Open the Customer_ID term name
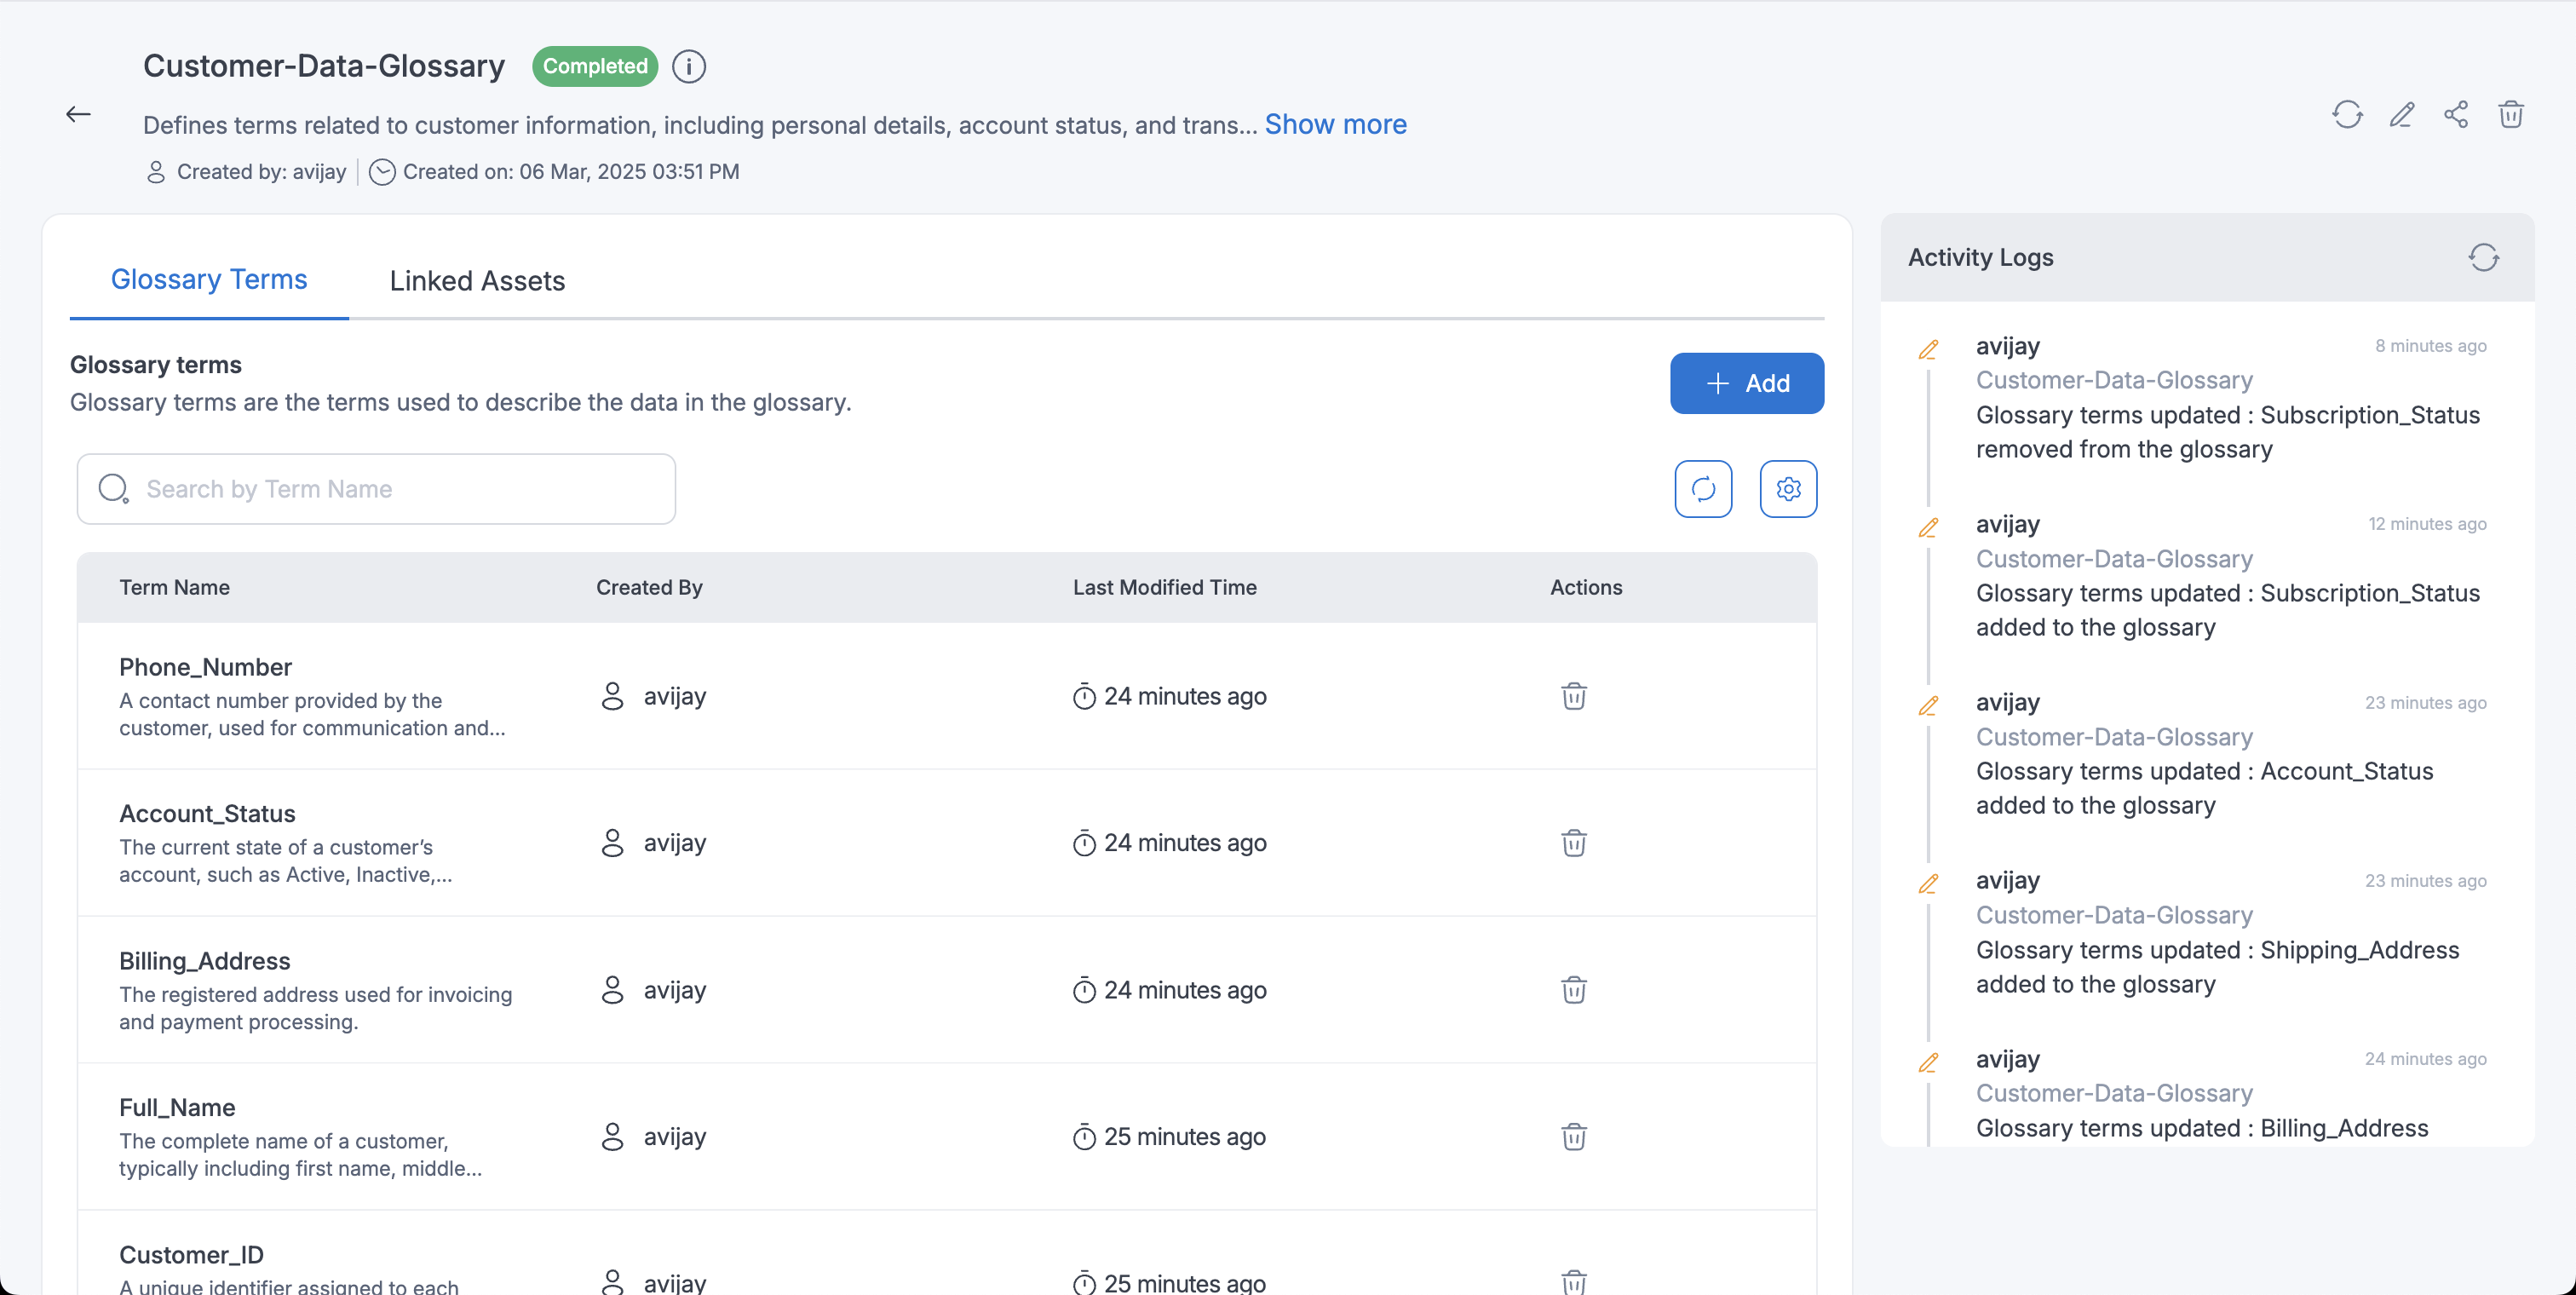 (191, 1254)
